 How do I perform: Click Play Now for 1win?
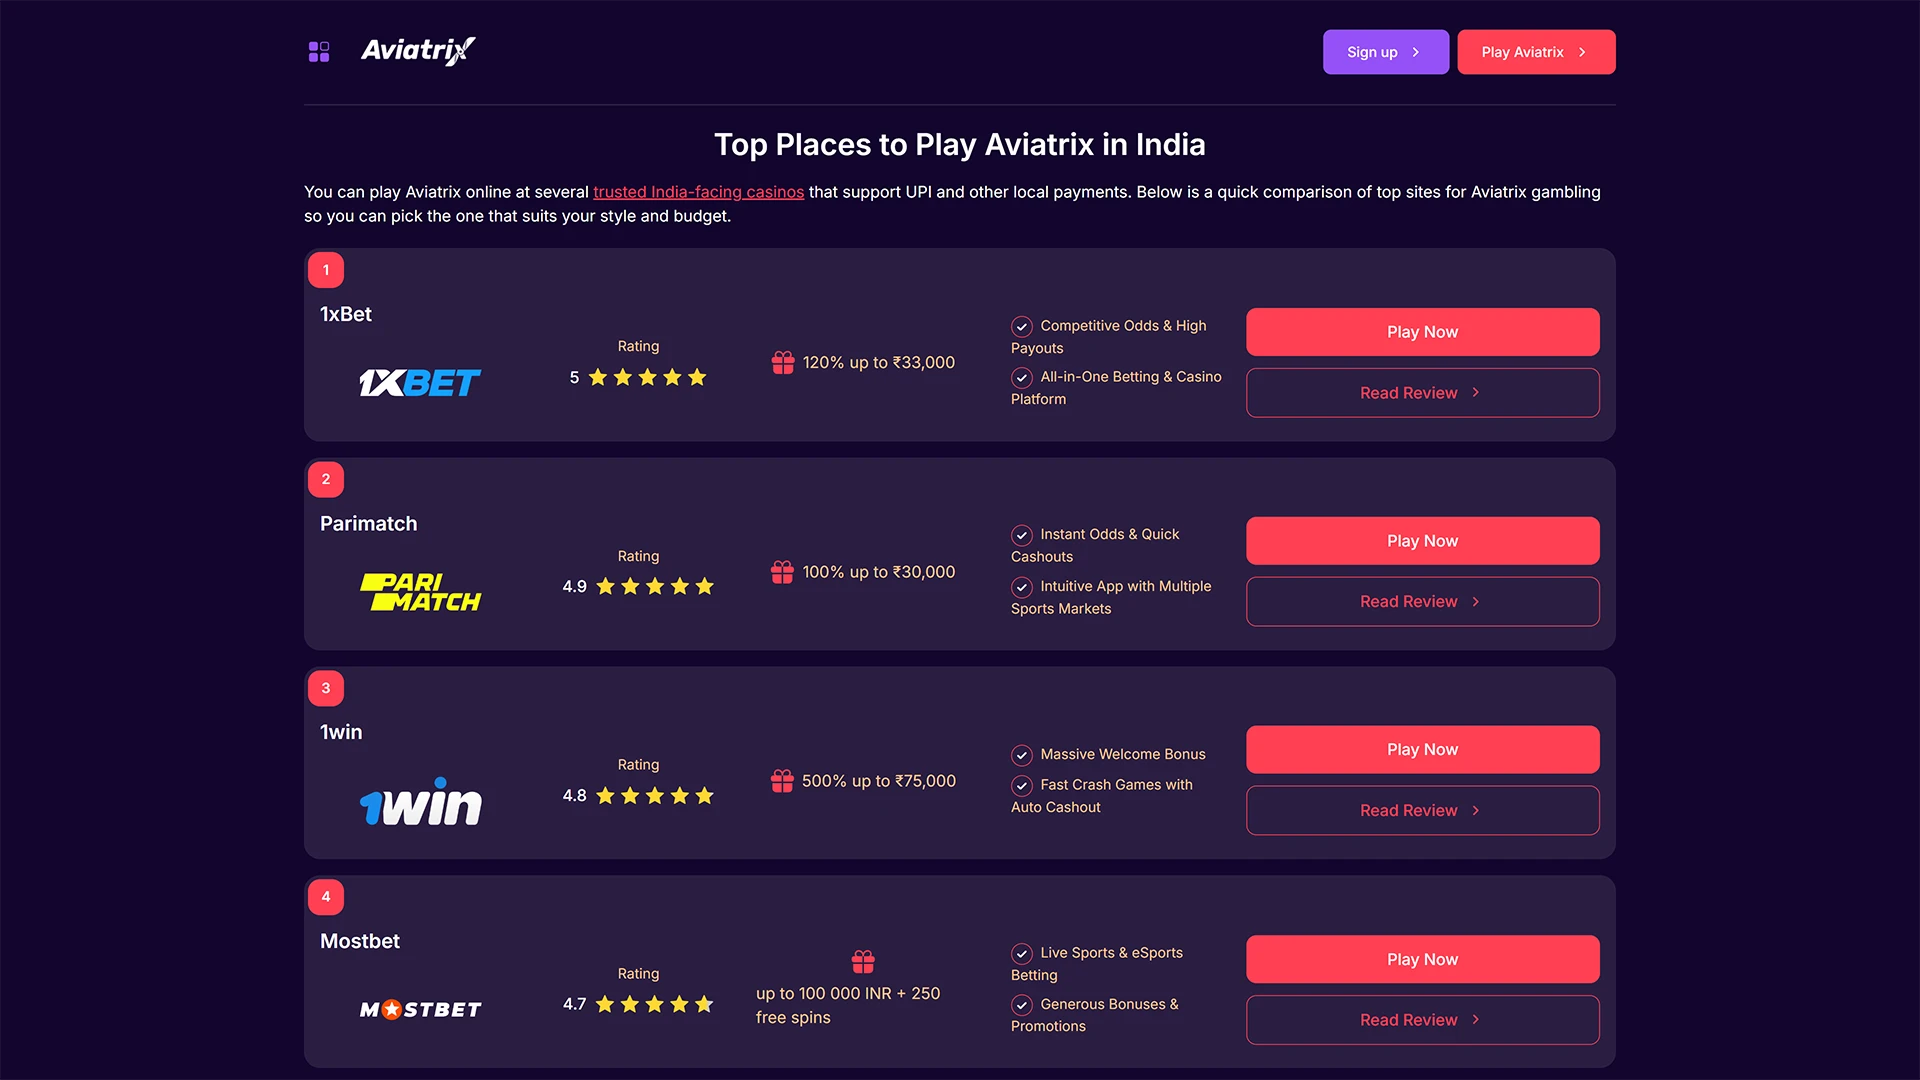[x=1421, y=748]
